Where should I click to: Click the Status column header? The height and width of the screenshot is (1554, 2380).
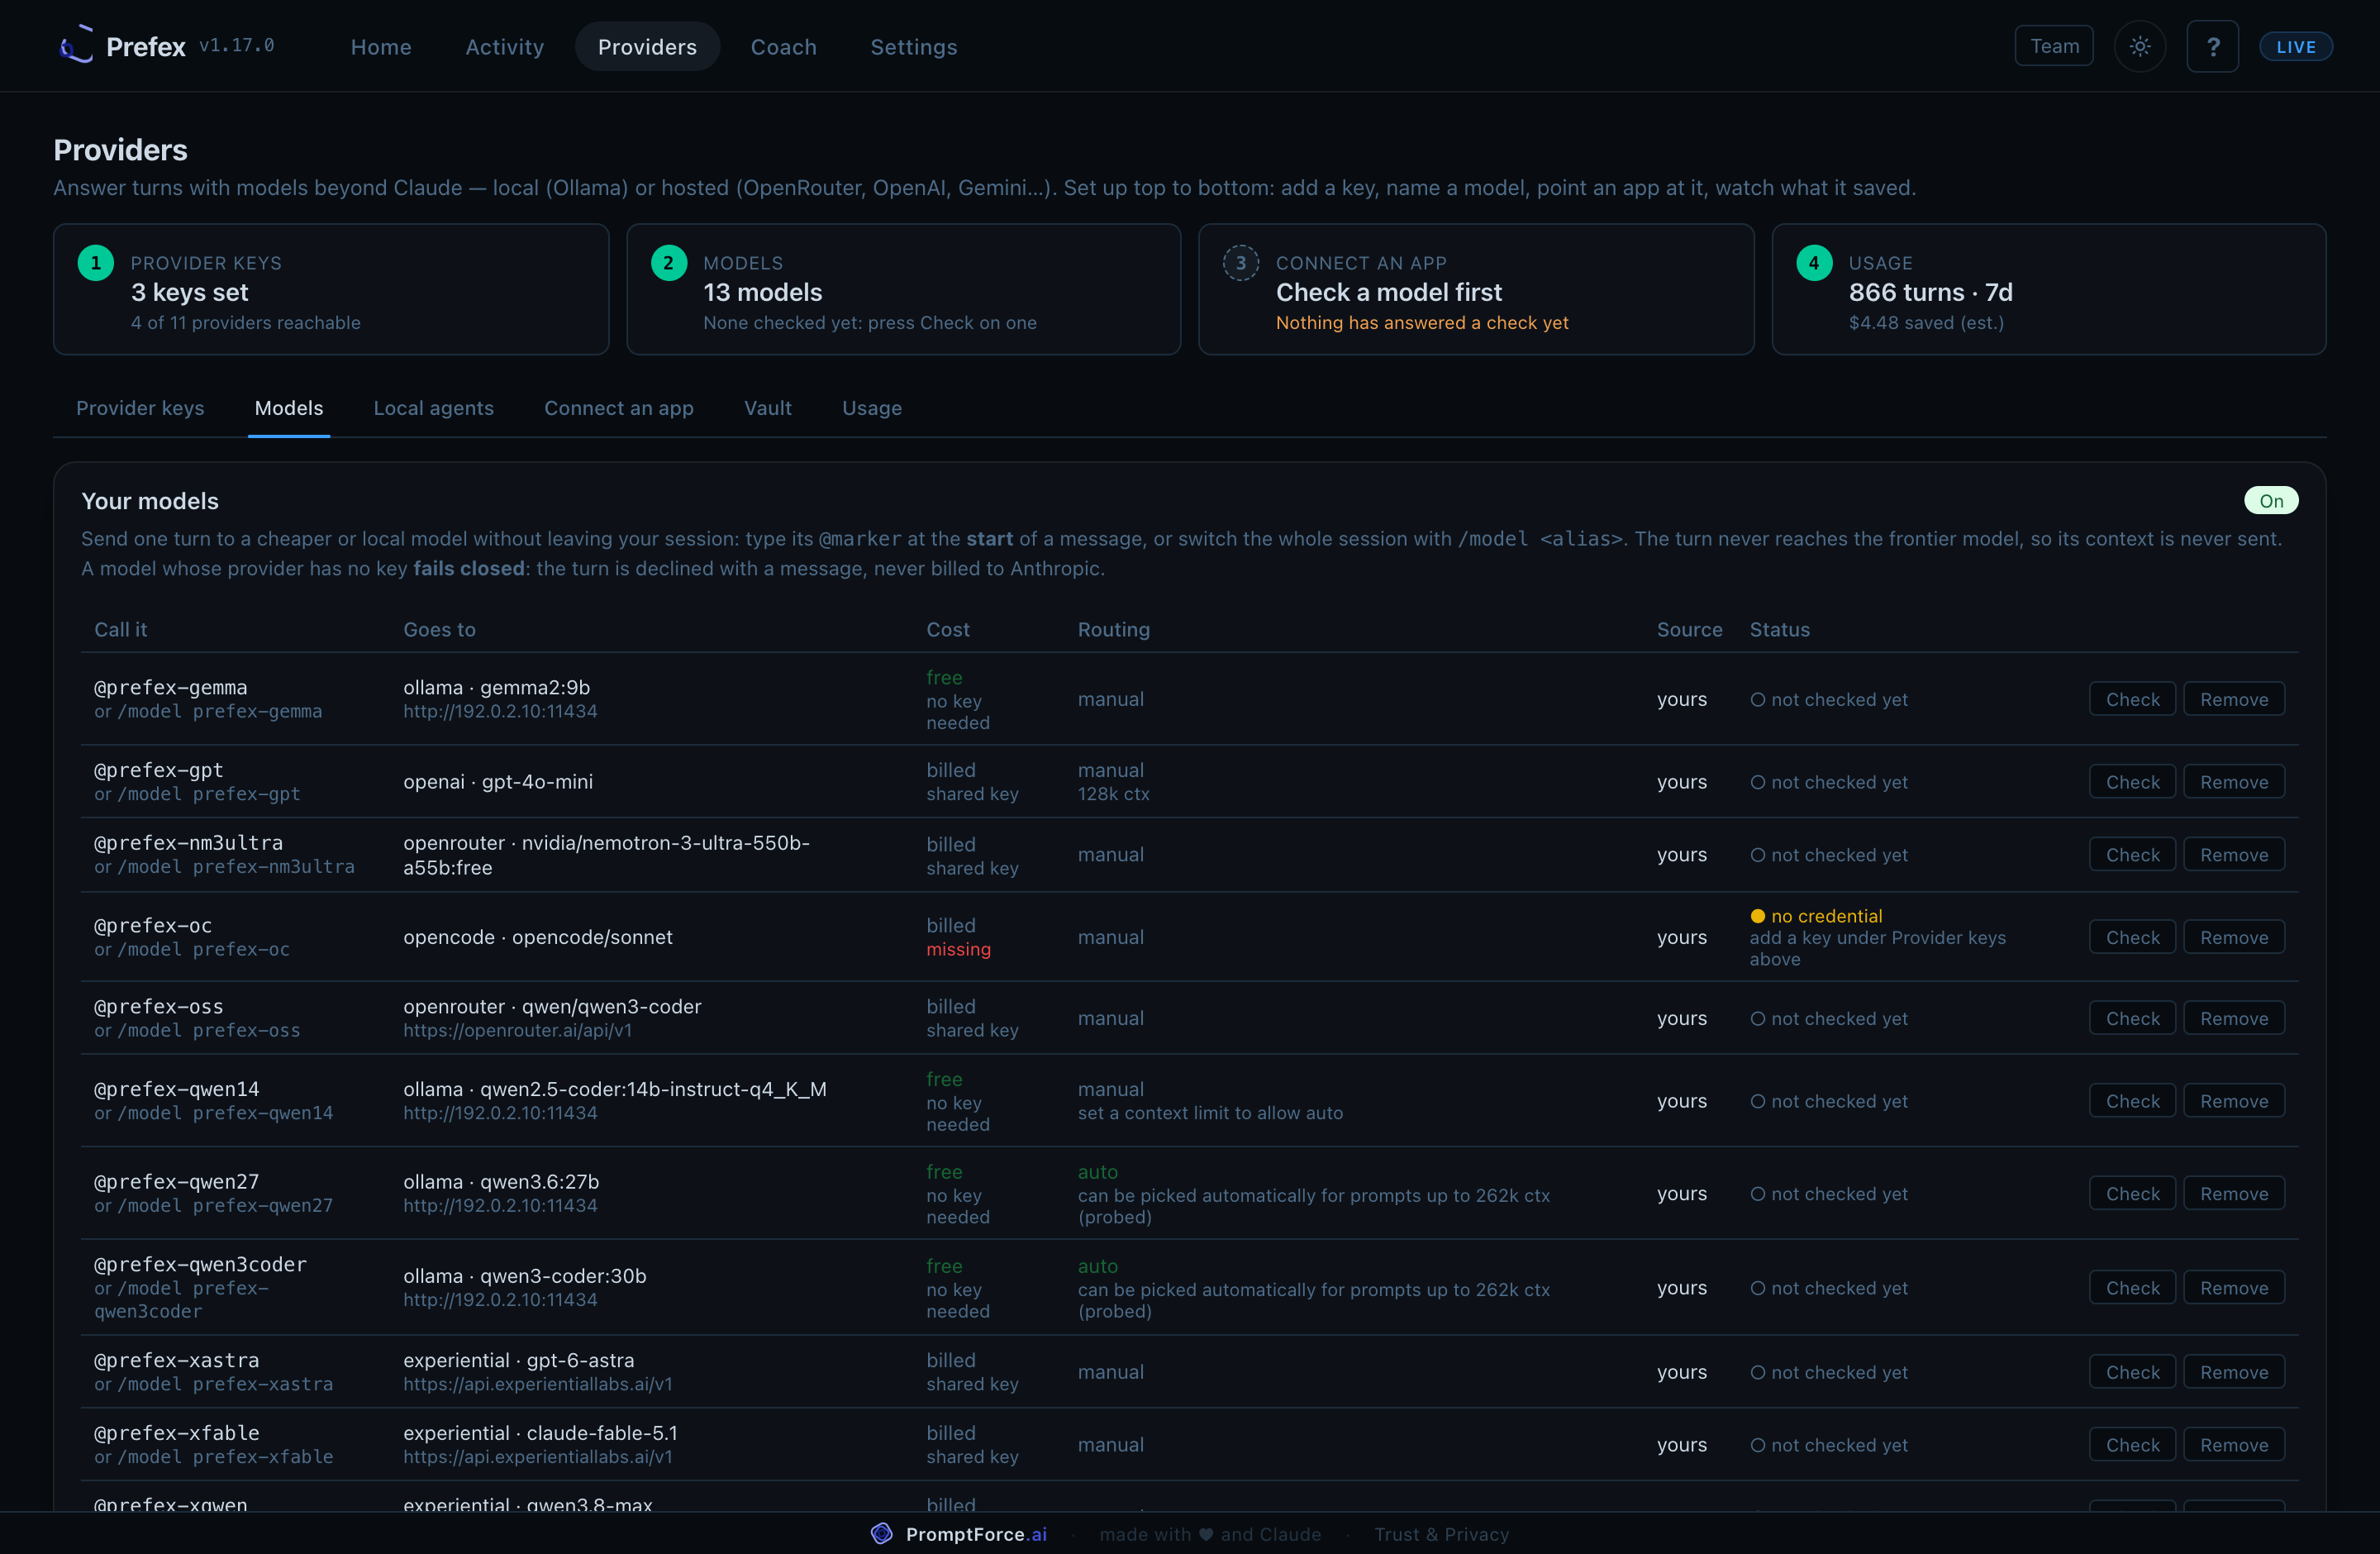(x=1779, y=629)
